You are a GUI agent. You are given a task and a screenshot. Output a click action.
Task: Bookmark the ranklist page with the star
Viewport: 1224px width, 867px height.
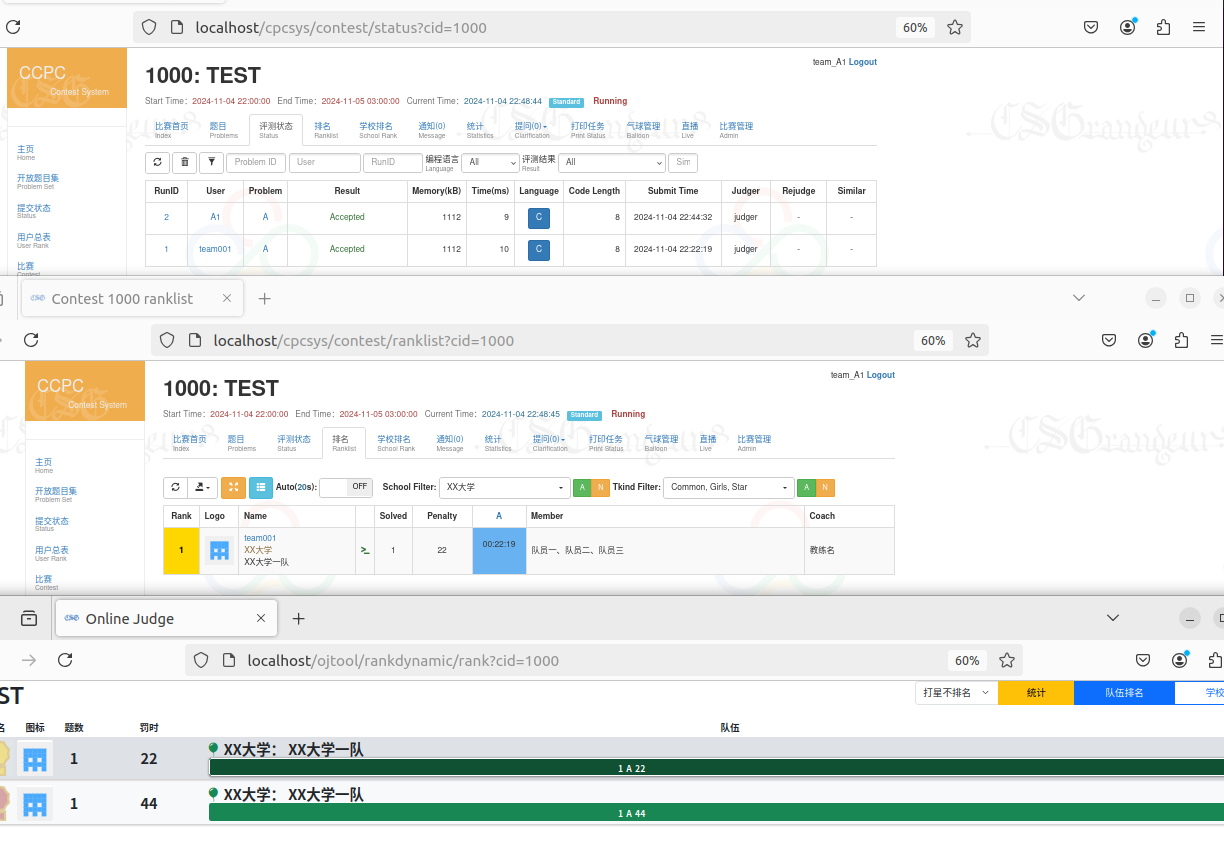click(x=973, y=340)
